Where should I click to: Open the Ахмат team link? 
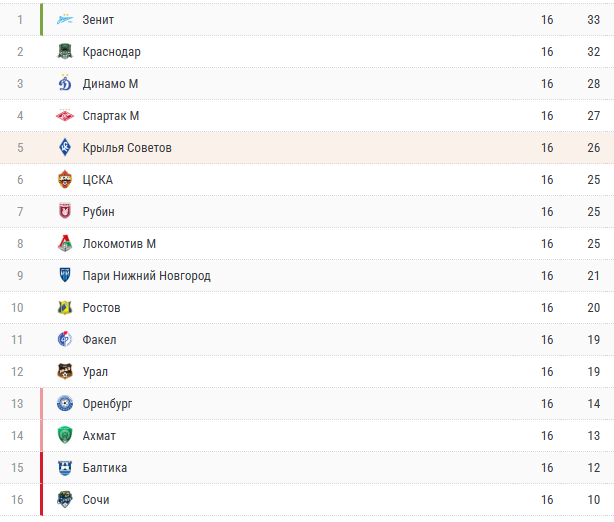99,435
